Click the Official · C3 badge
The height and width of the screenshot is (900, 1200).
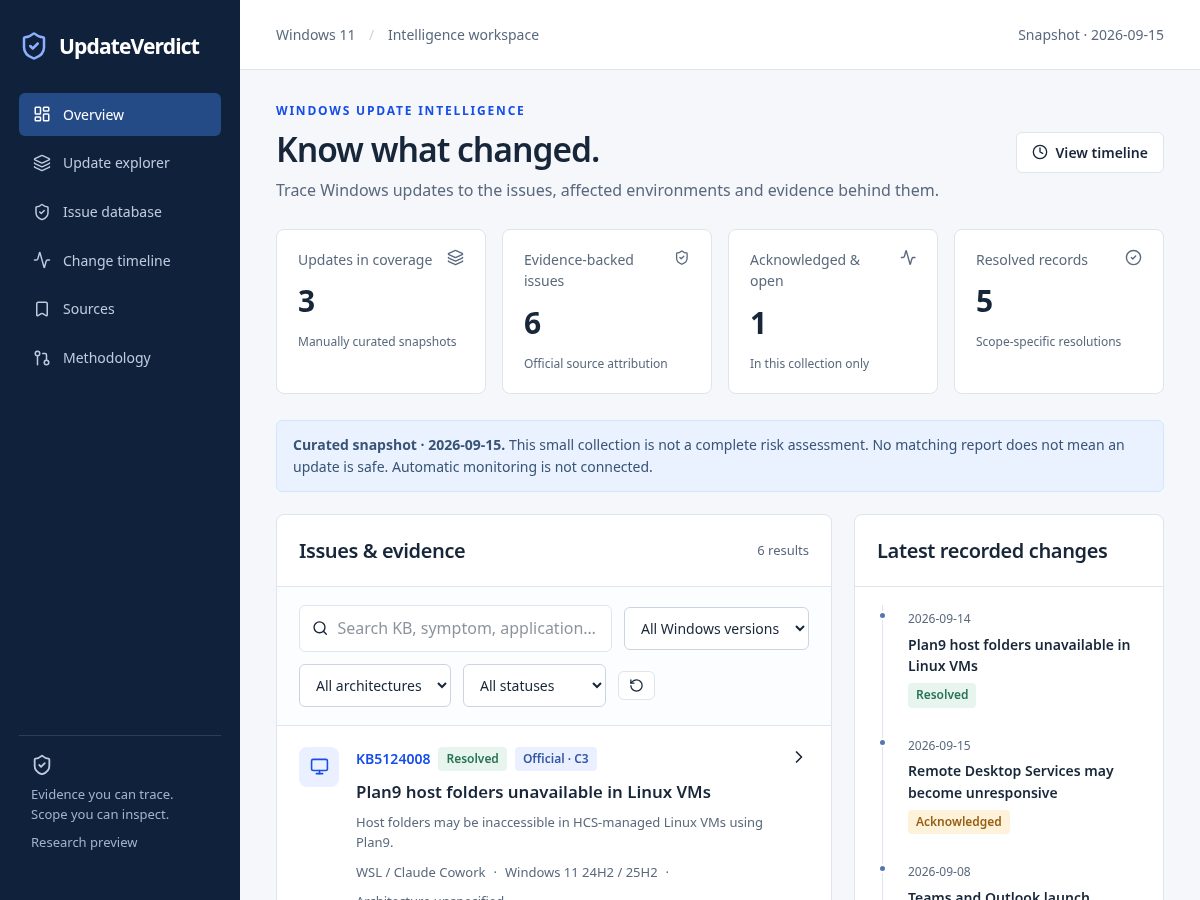[556, 759]
